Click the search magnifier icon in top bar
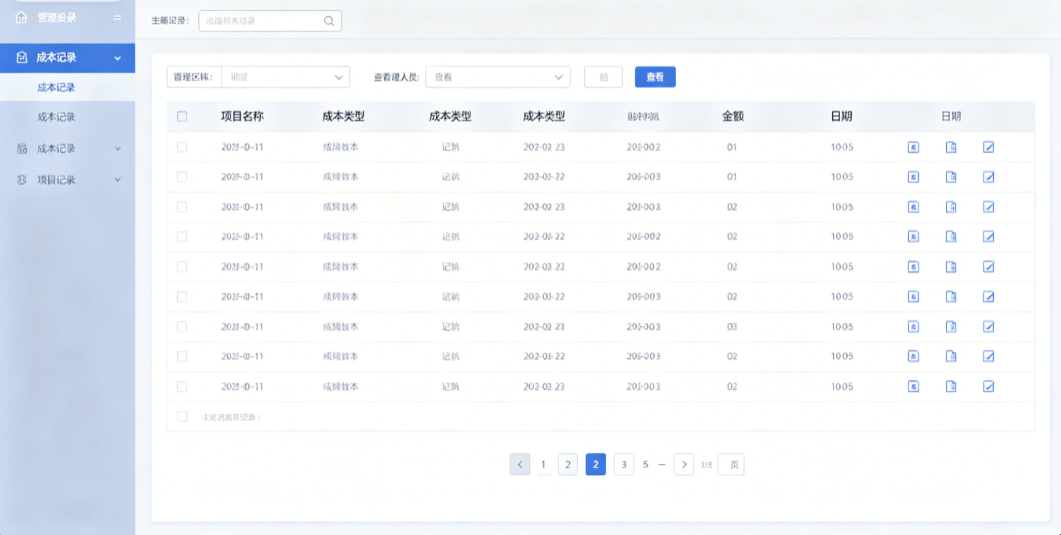This screenshot has width=1061, height=535. [329, 21]
